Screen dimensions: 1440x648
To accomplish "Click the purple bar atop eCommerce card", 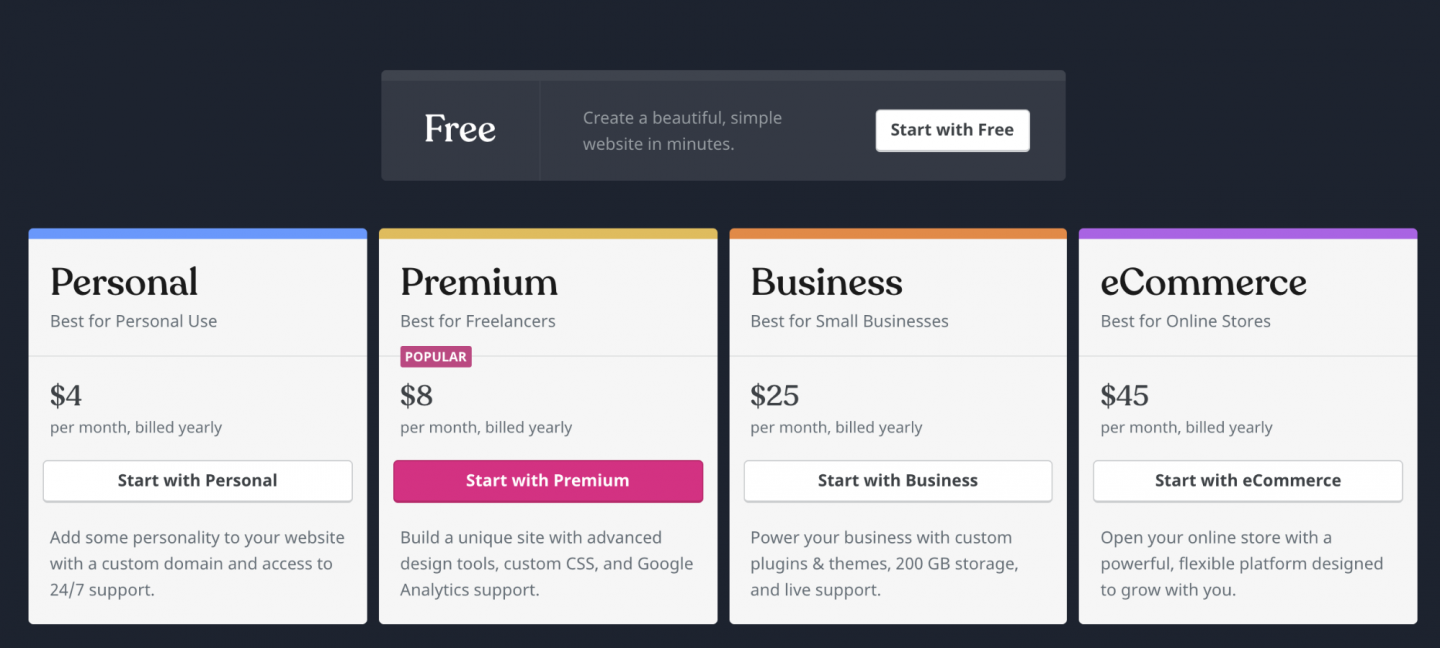I will (x=1247, y=234).
